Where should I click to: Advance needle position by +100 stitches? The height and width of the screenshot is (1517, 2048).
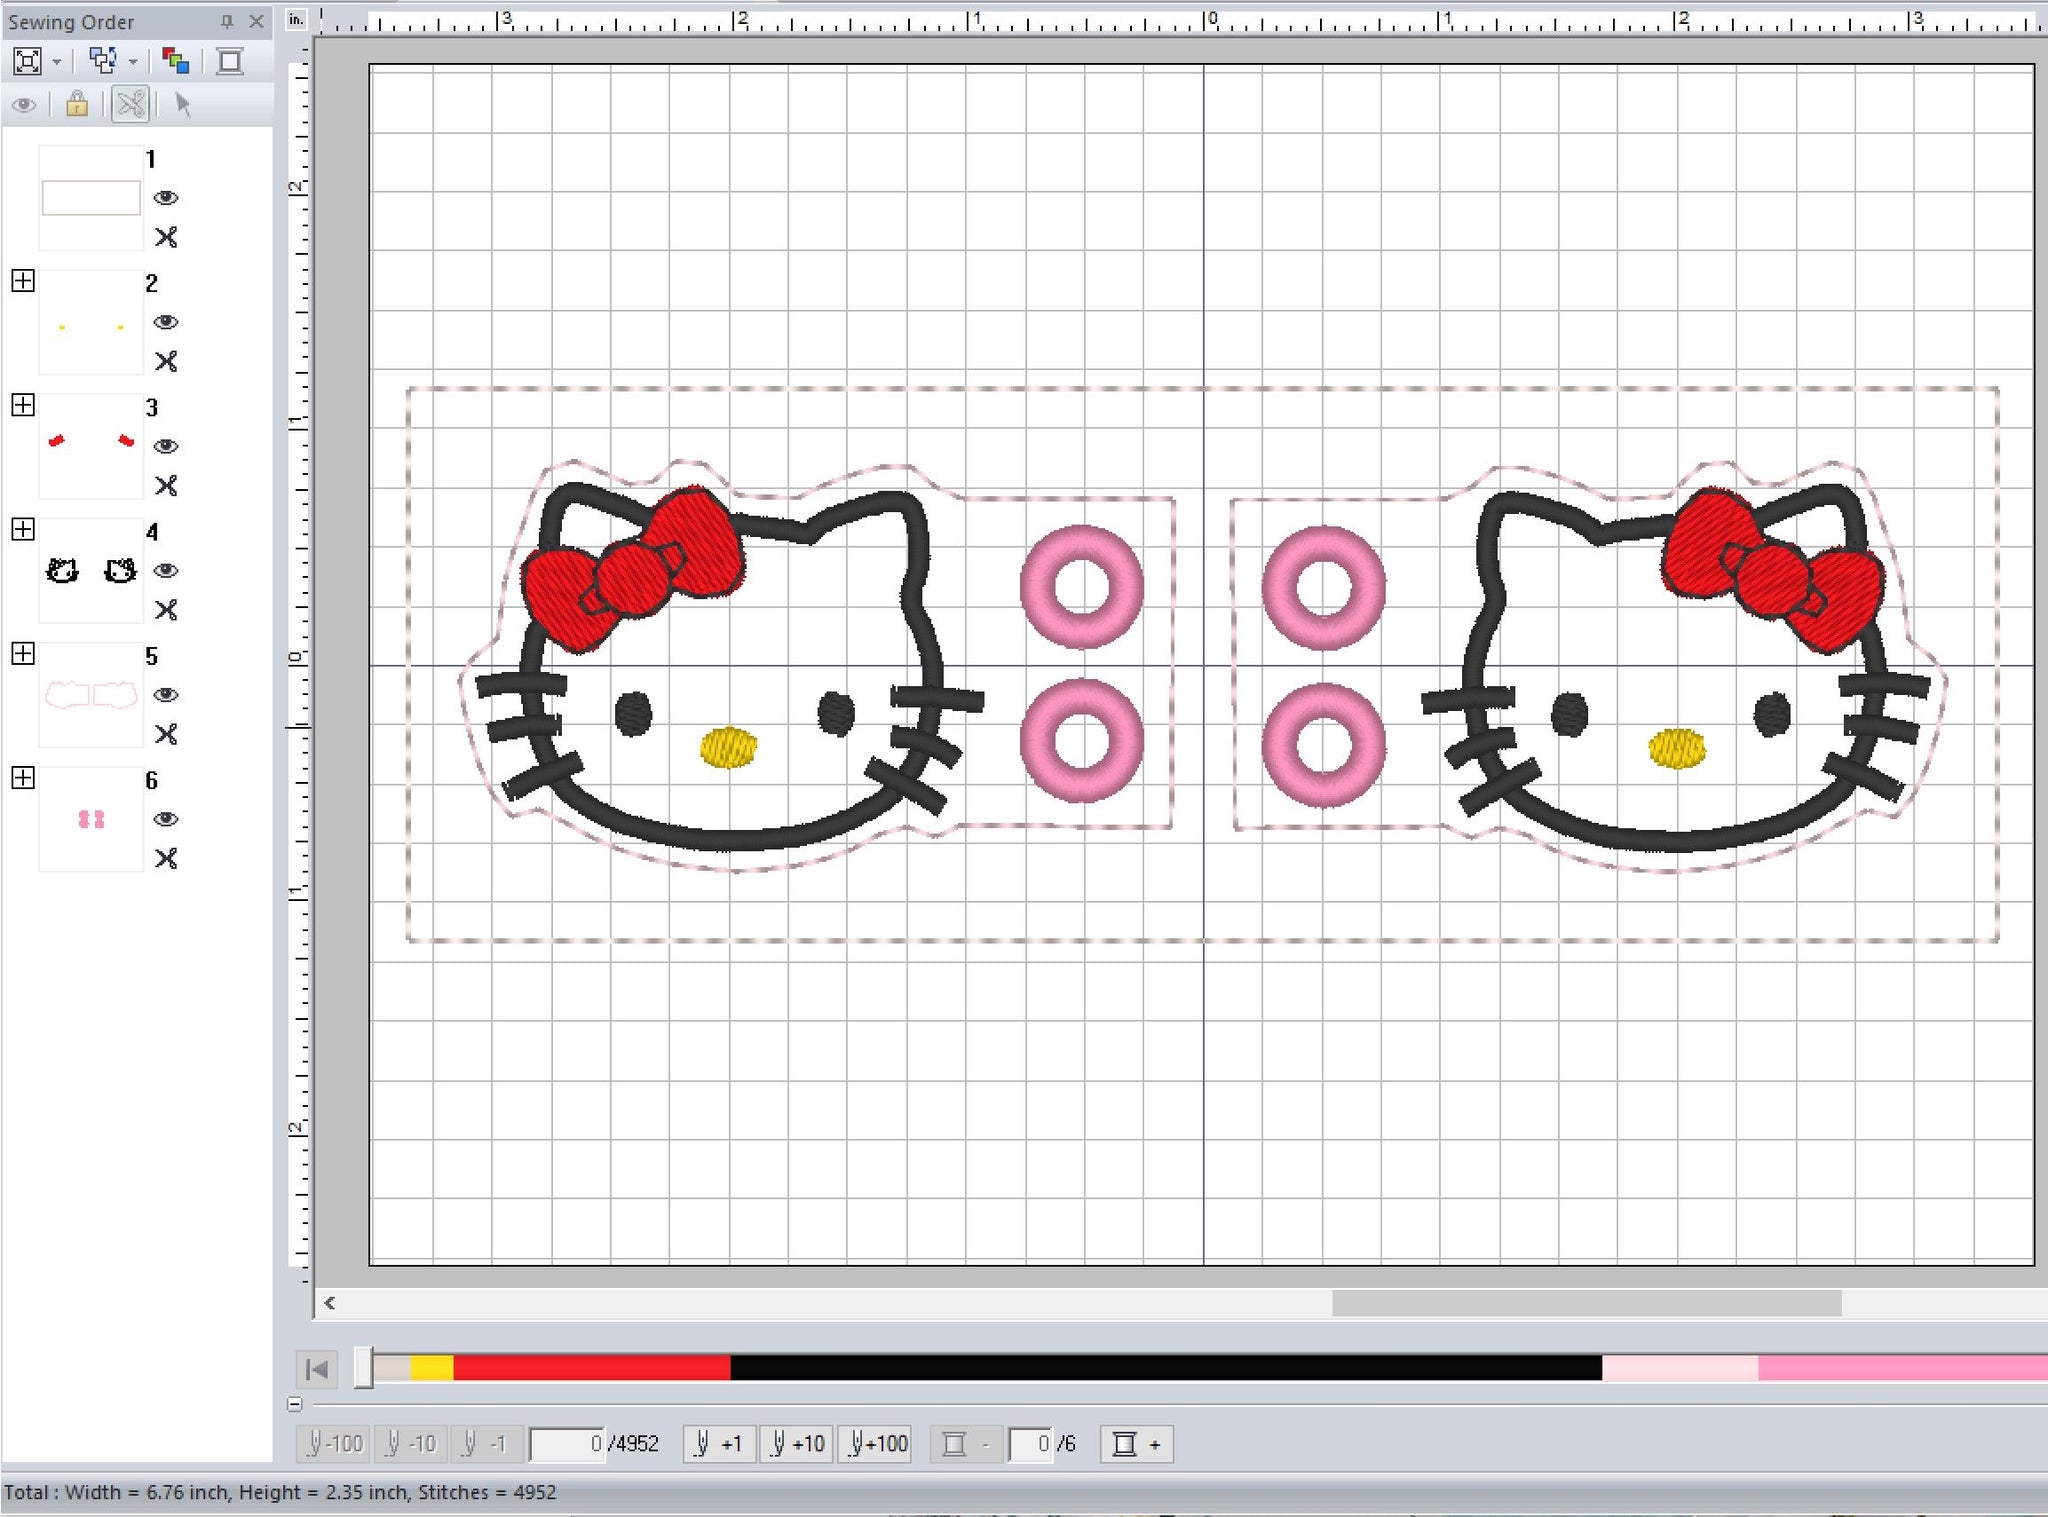pyautogui.click(x=876, y=1444)
